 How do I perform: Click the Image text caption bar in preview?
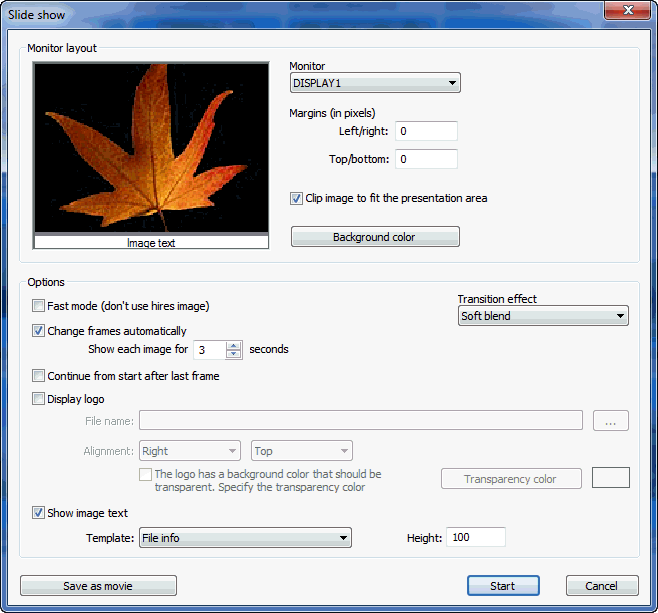click(x=151, y=243)
